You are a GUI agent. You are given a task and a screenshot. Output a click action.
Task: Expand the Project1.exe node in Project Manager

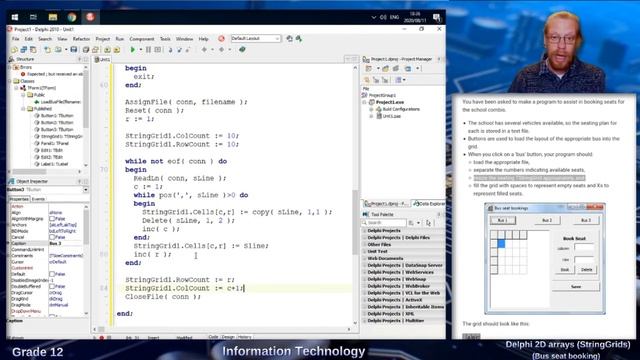(x=365, y=102)
